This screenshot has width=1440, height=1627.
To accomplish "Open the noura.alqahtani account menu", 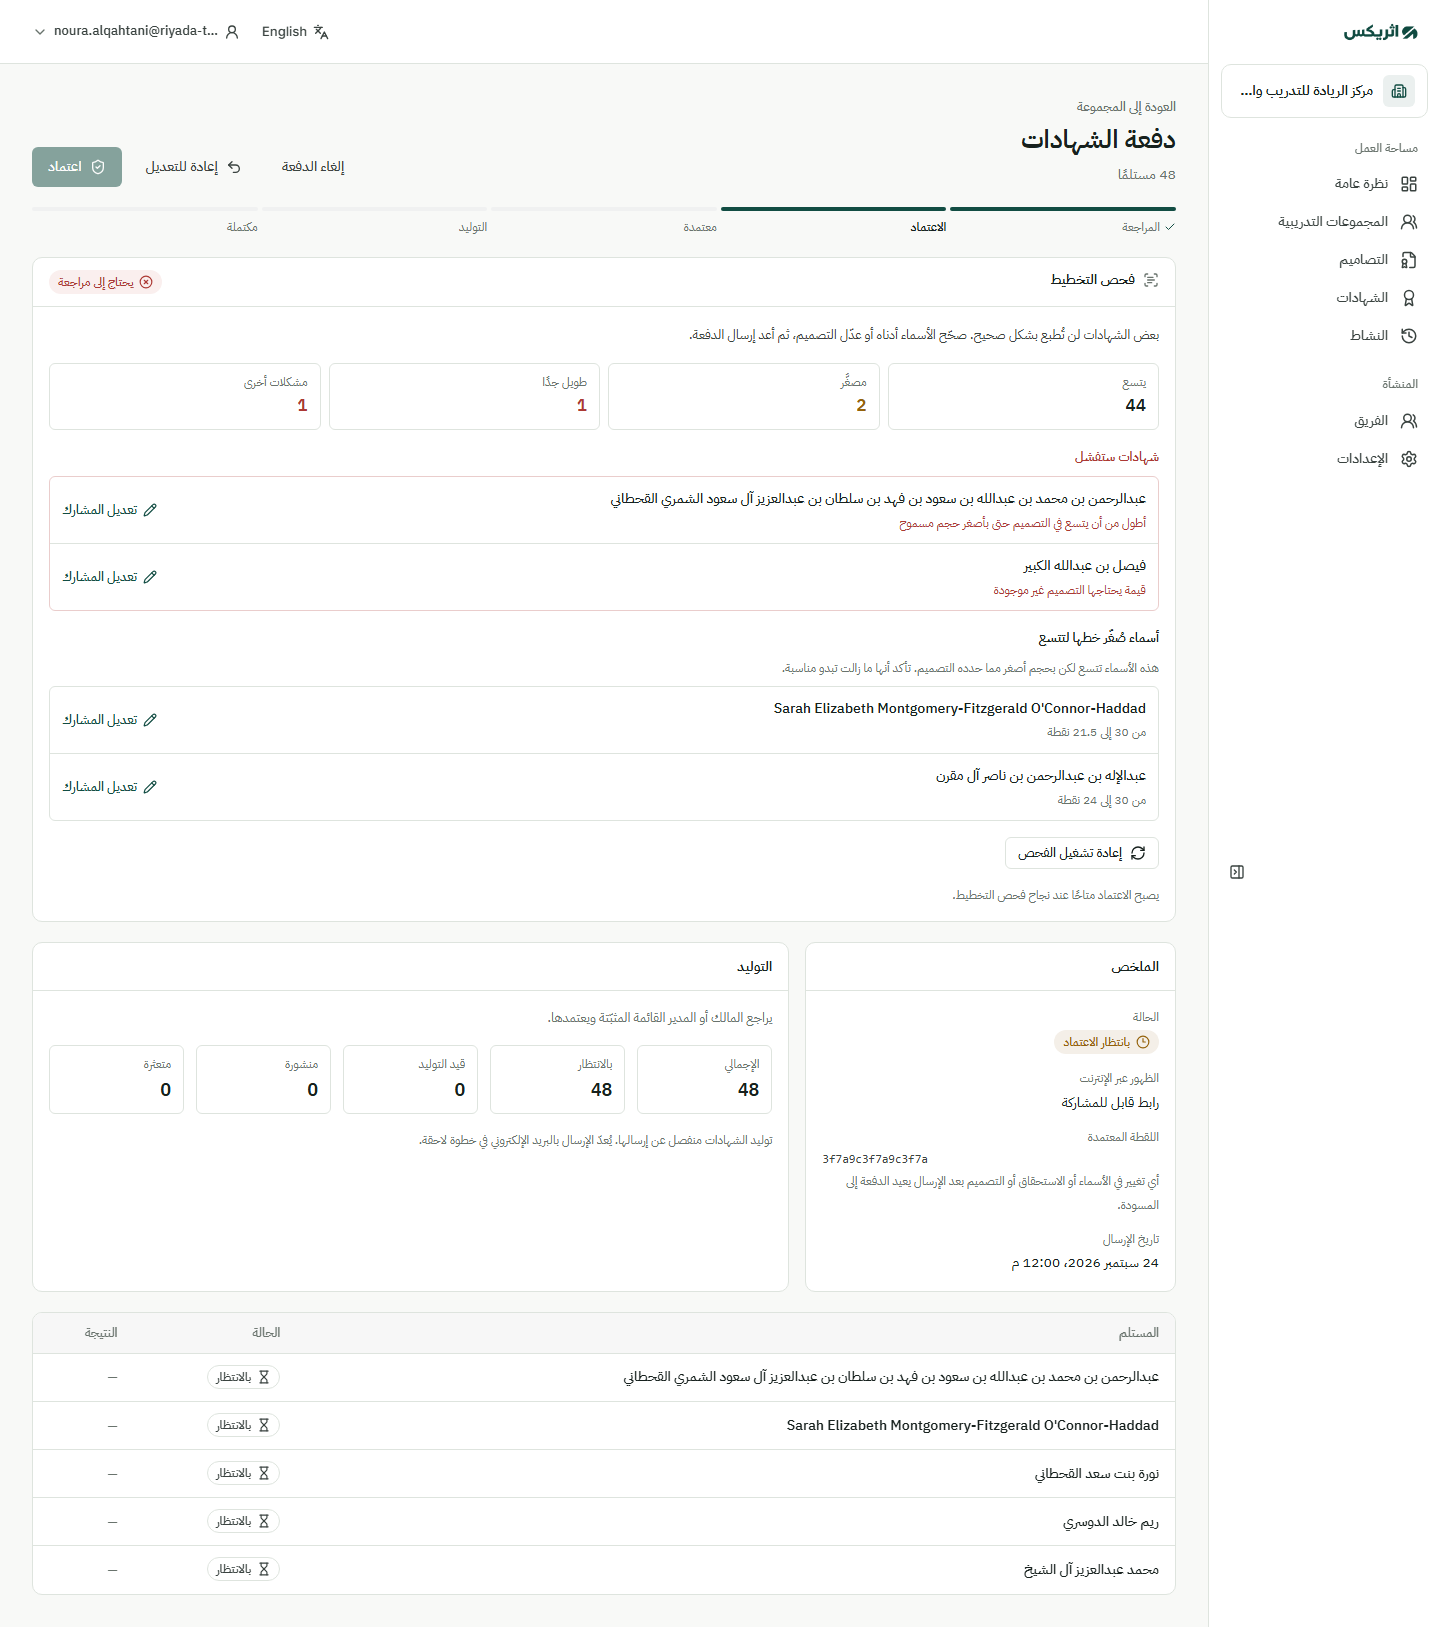I will (136, 32).
